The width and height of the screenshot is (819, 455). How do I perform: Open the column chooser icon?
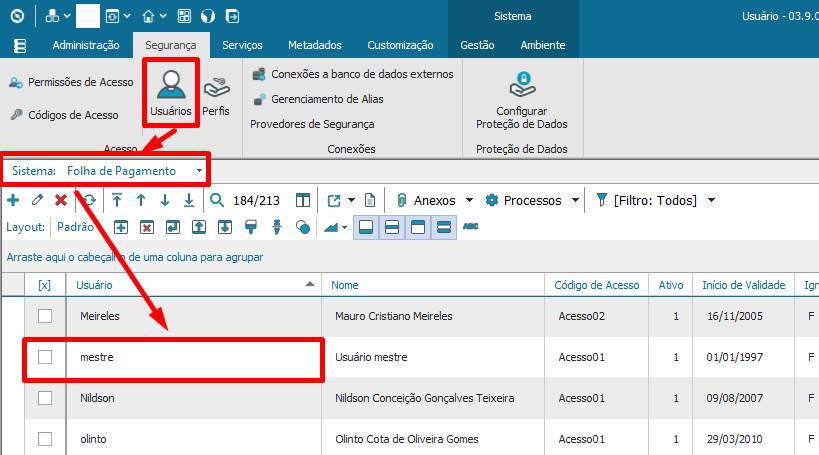302,200
